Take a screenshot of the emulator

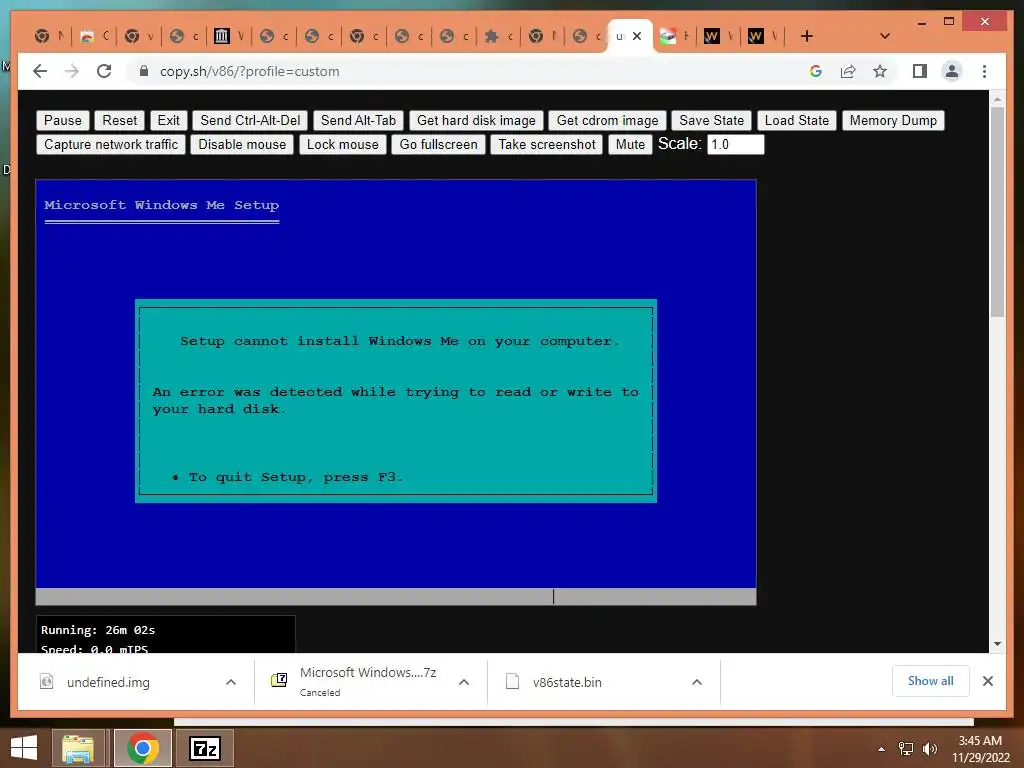[547, 144]
